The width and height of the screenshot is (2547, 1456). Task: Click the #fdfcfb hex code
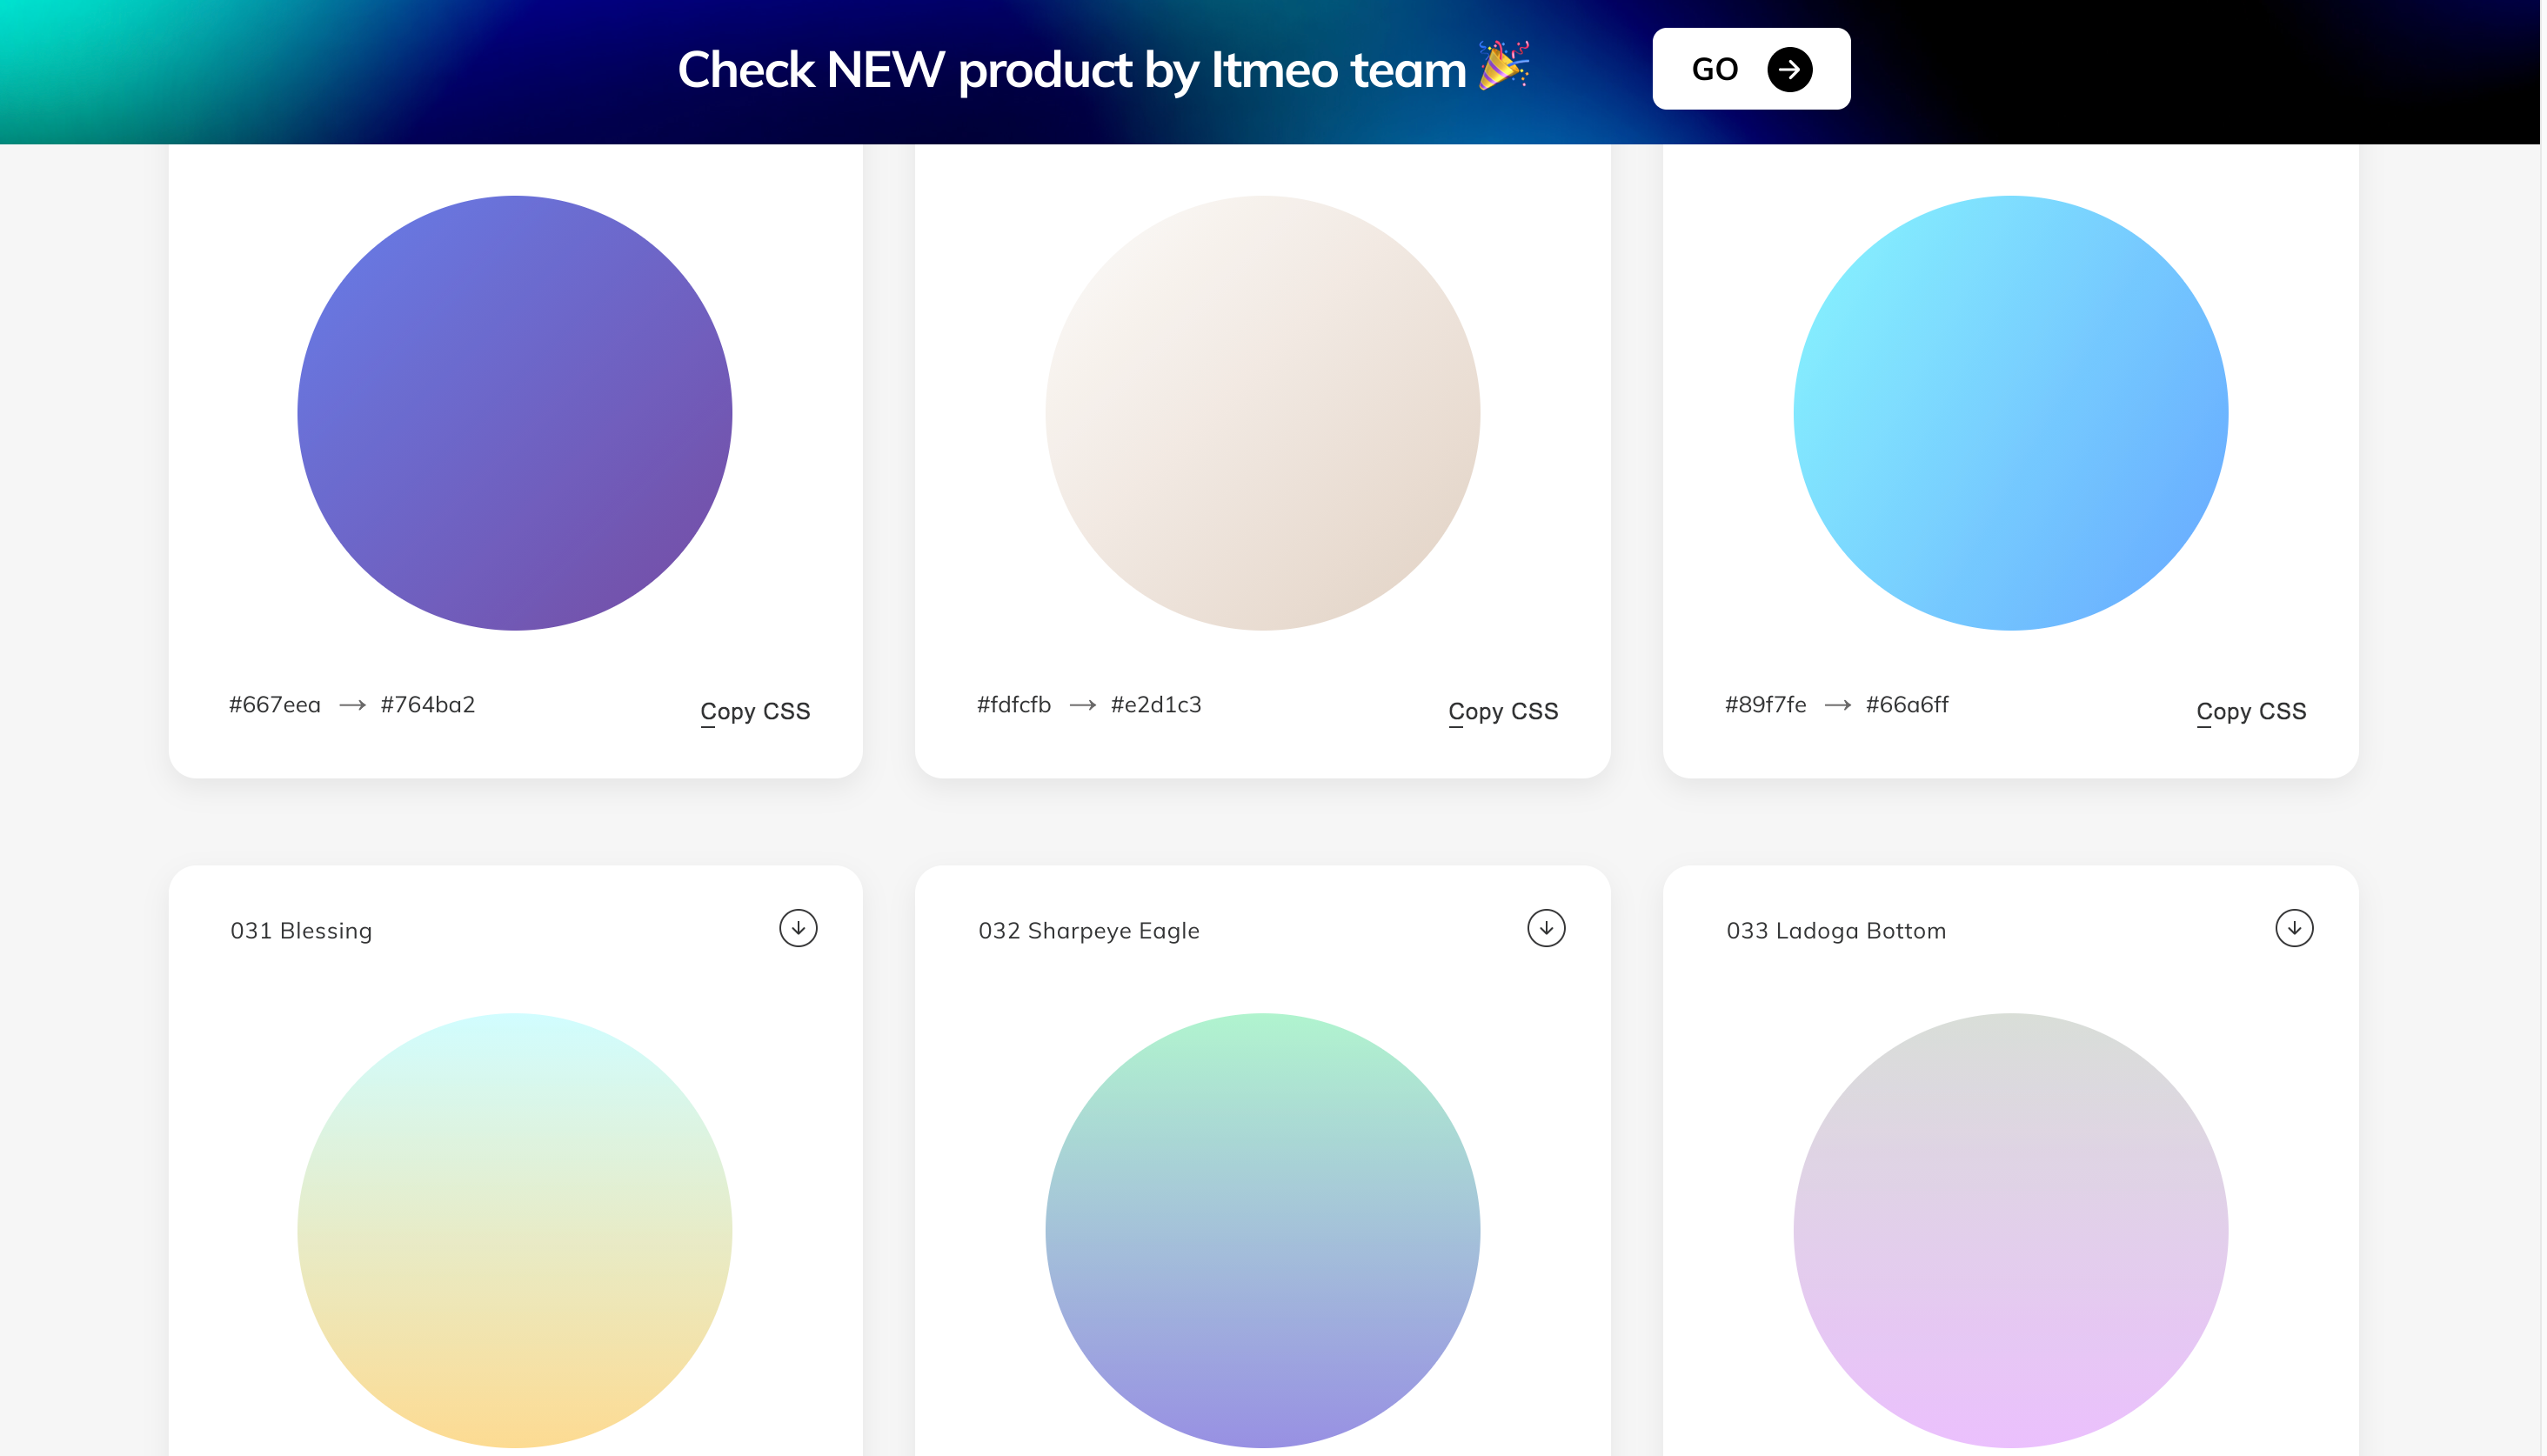point(1014,705)
